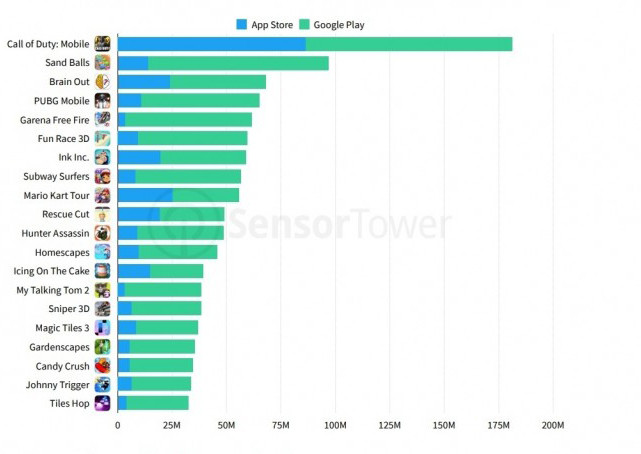Click the 100M x-axis tick label
The height and width of the screenshot is (454, 641).
coord(335,426)
